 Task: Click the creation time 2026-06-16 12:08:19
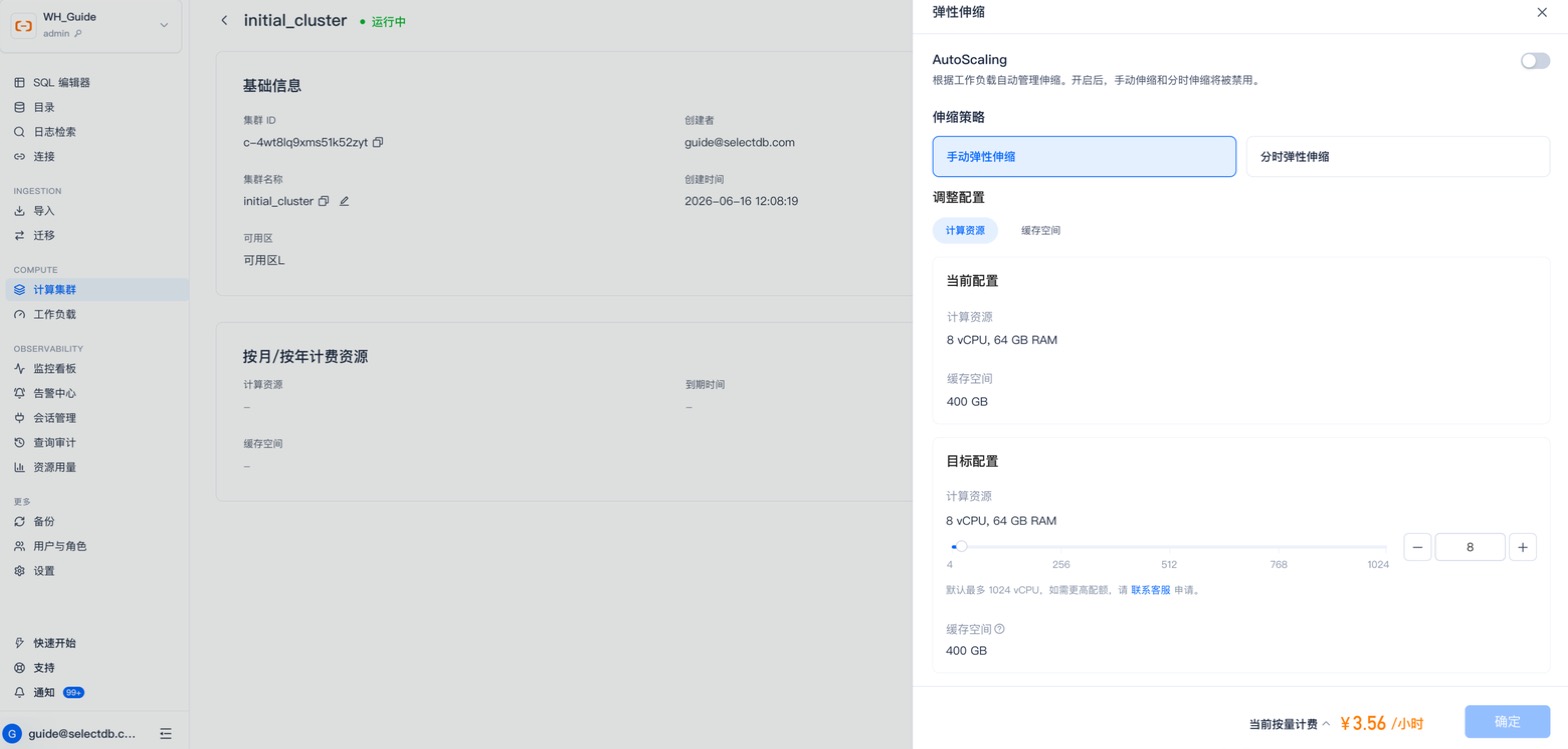point(741,201)
